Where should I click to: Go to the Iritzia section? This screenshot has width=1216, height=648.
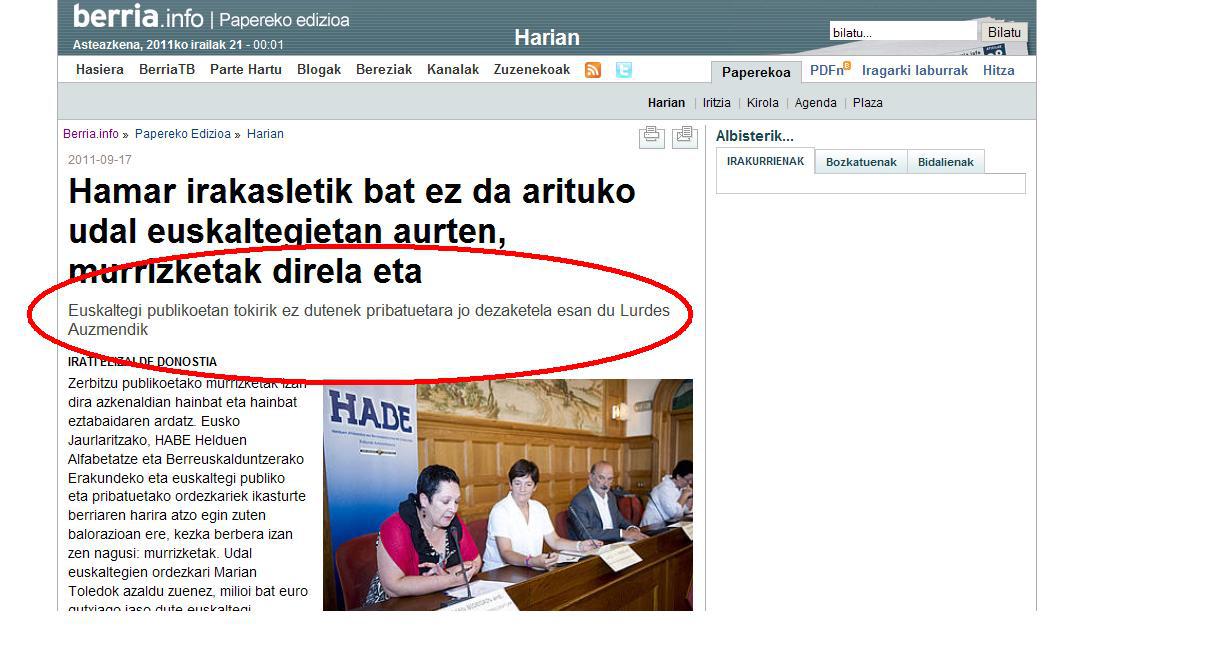tap(716, 103)
